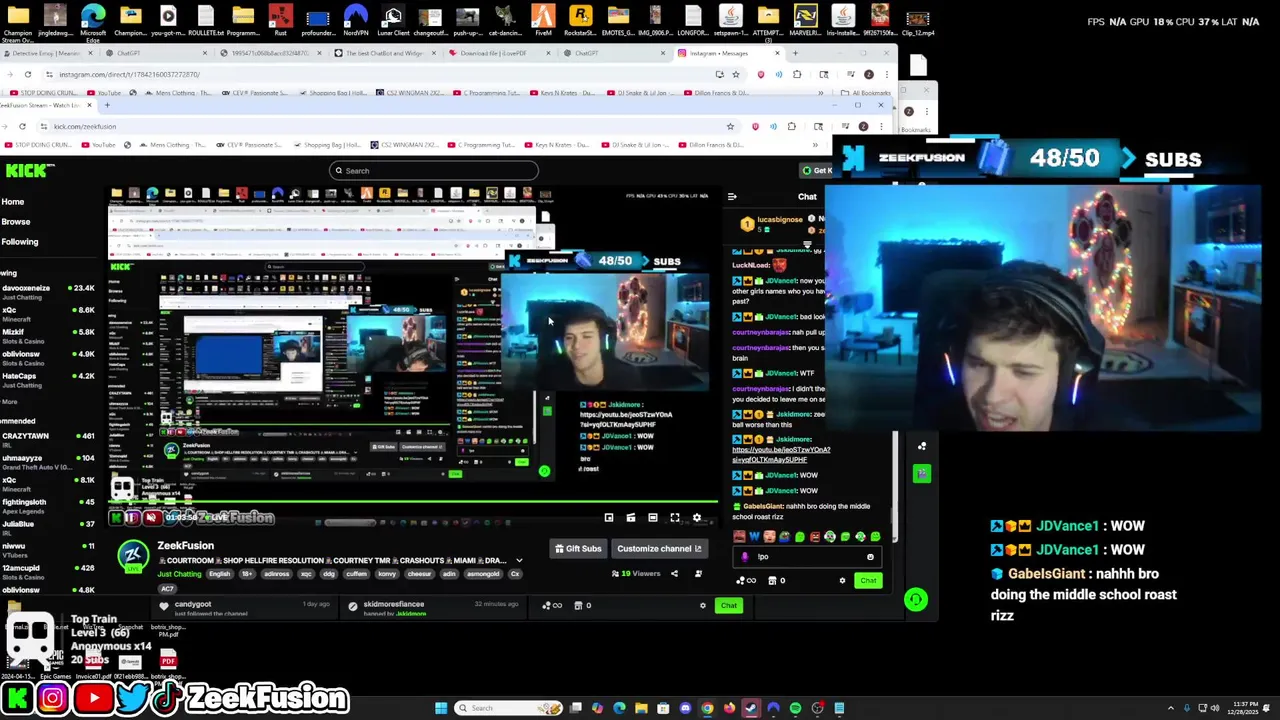The width and height of the screenshot is (1280, 720).
Task: Click the green Chat send button in the chat panel
Action: click(x=868, y=581)
